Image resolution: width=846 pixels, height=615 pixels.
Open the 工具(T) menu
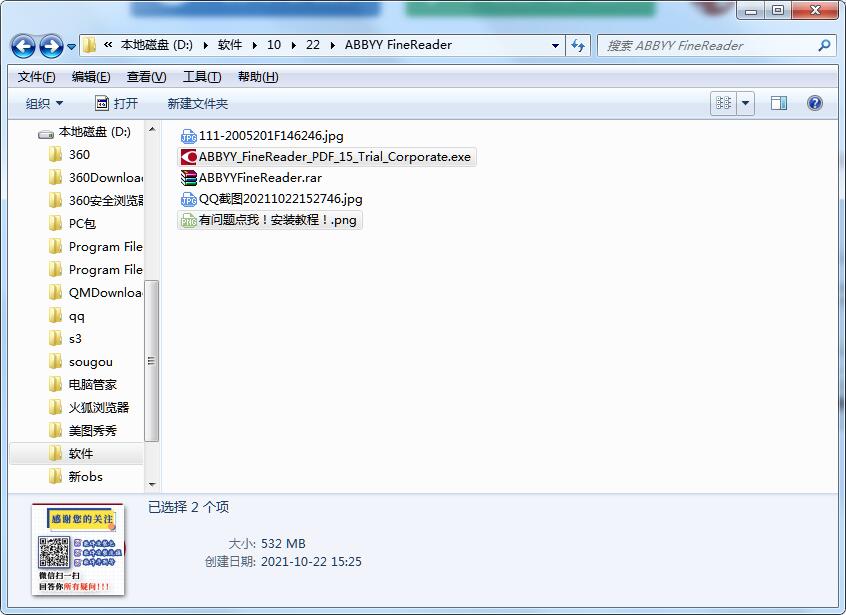tap(202, 77)
